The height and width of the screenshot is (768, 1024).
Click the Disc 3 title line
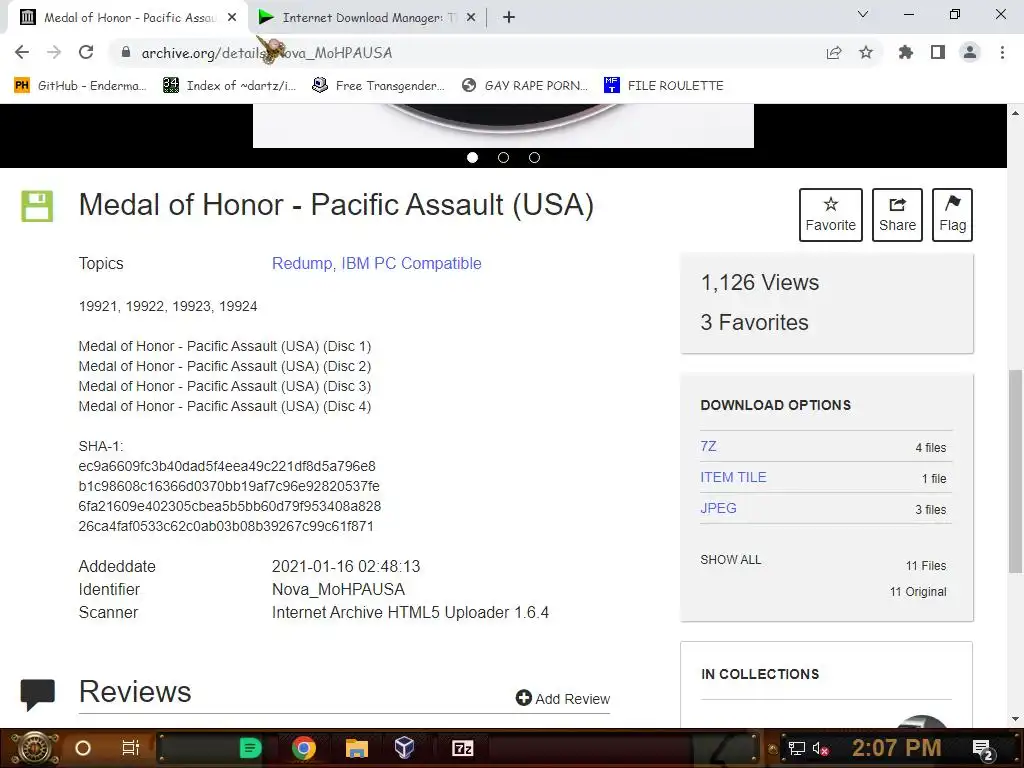(x=225, y=386)
